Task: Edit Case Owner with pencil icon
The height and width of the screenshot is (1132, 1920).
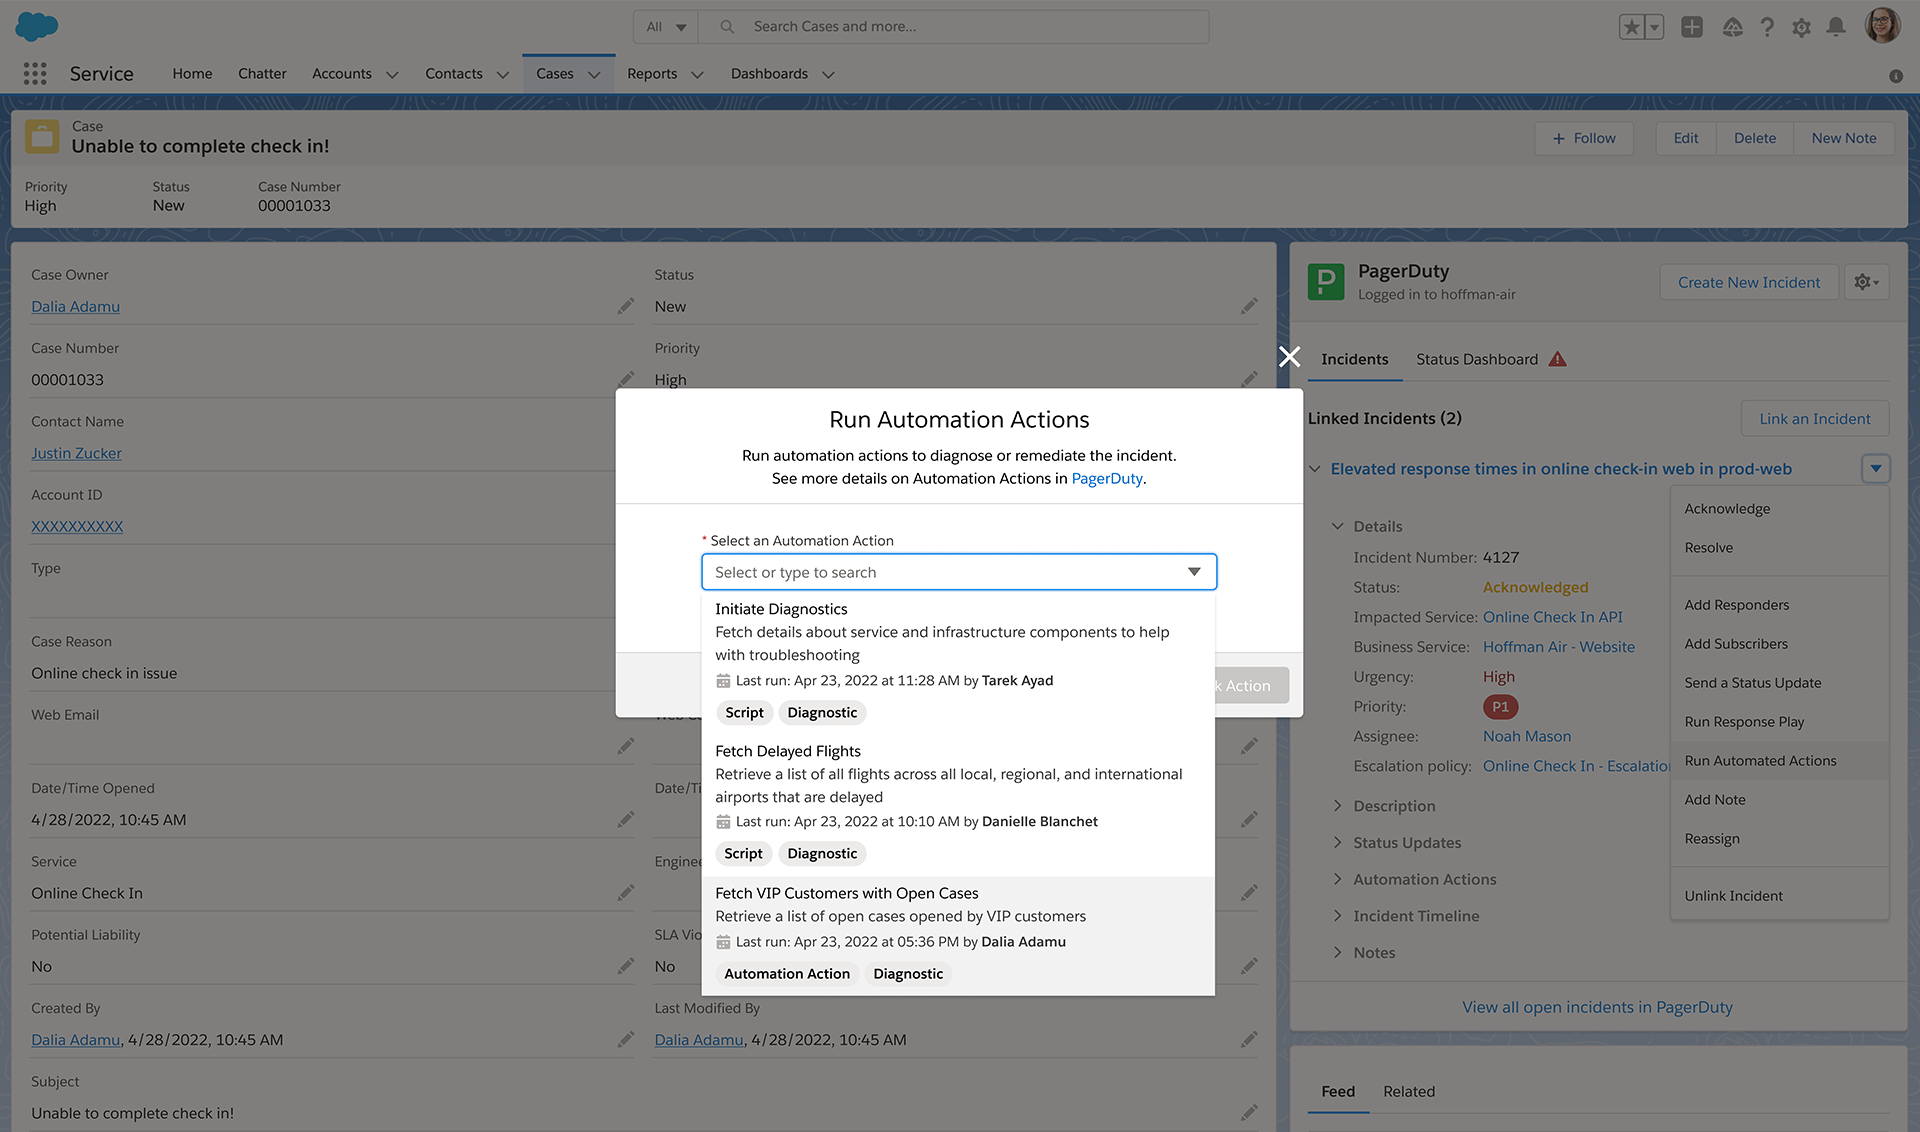Action: click(x=626, y=306)
